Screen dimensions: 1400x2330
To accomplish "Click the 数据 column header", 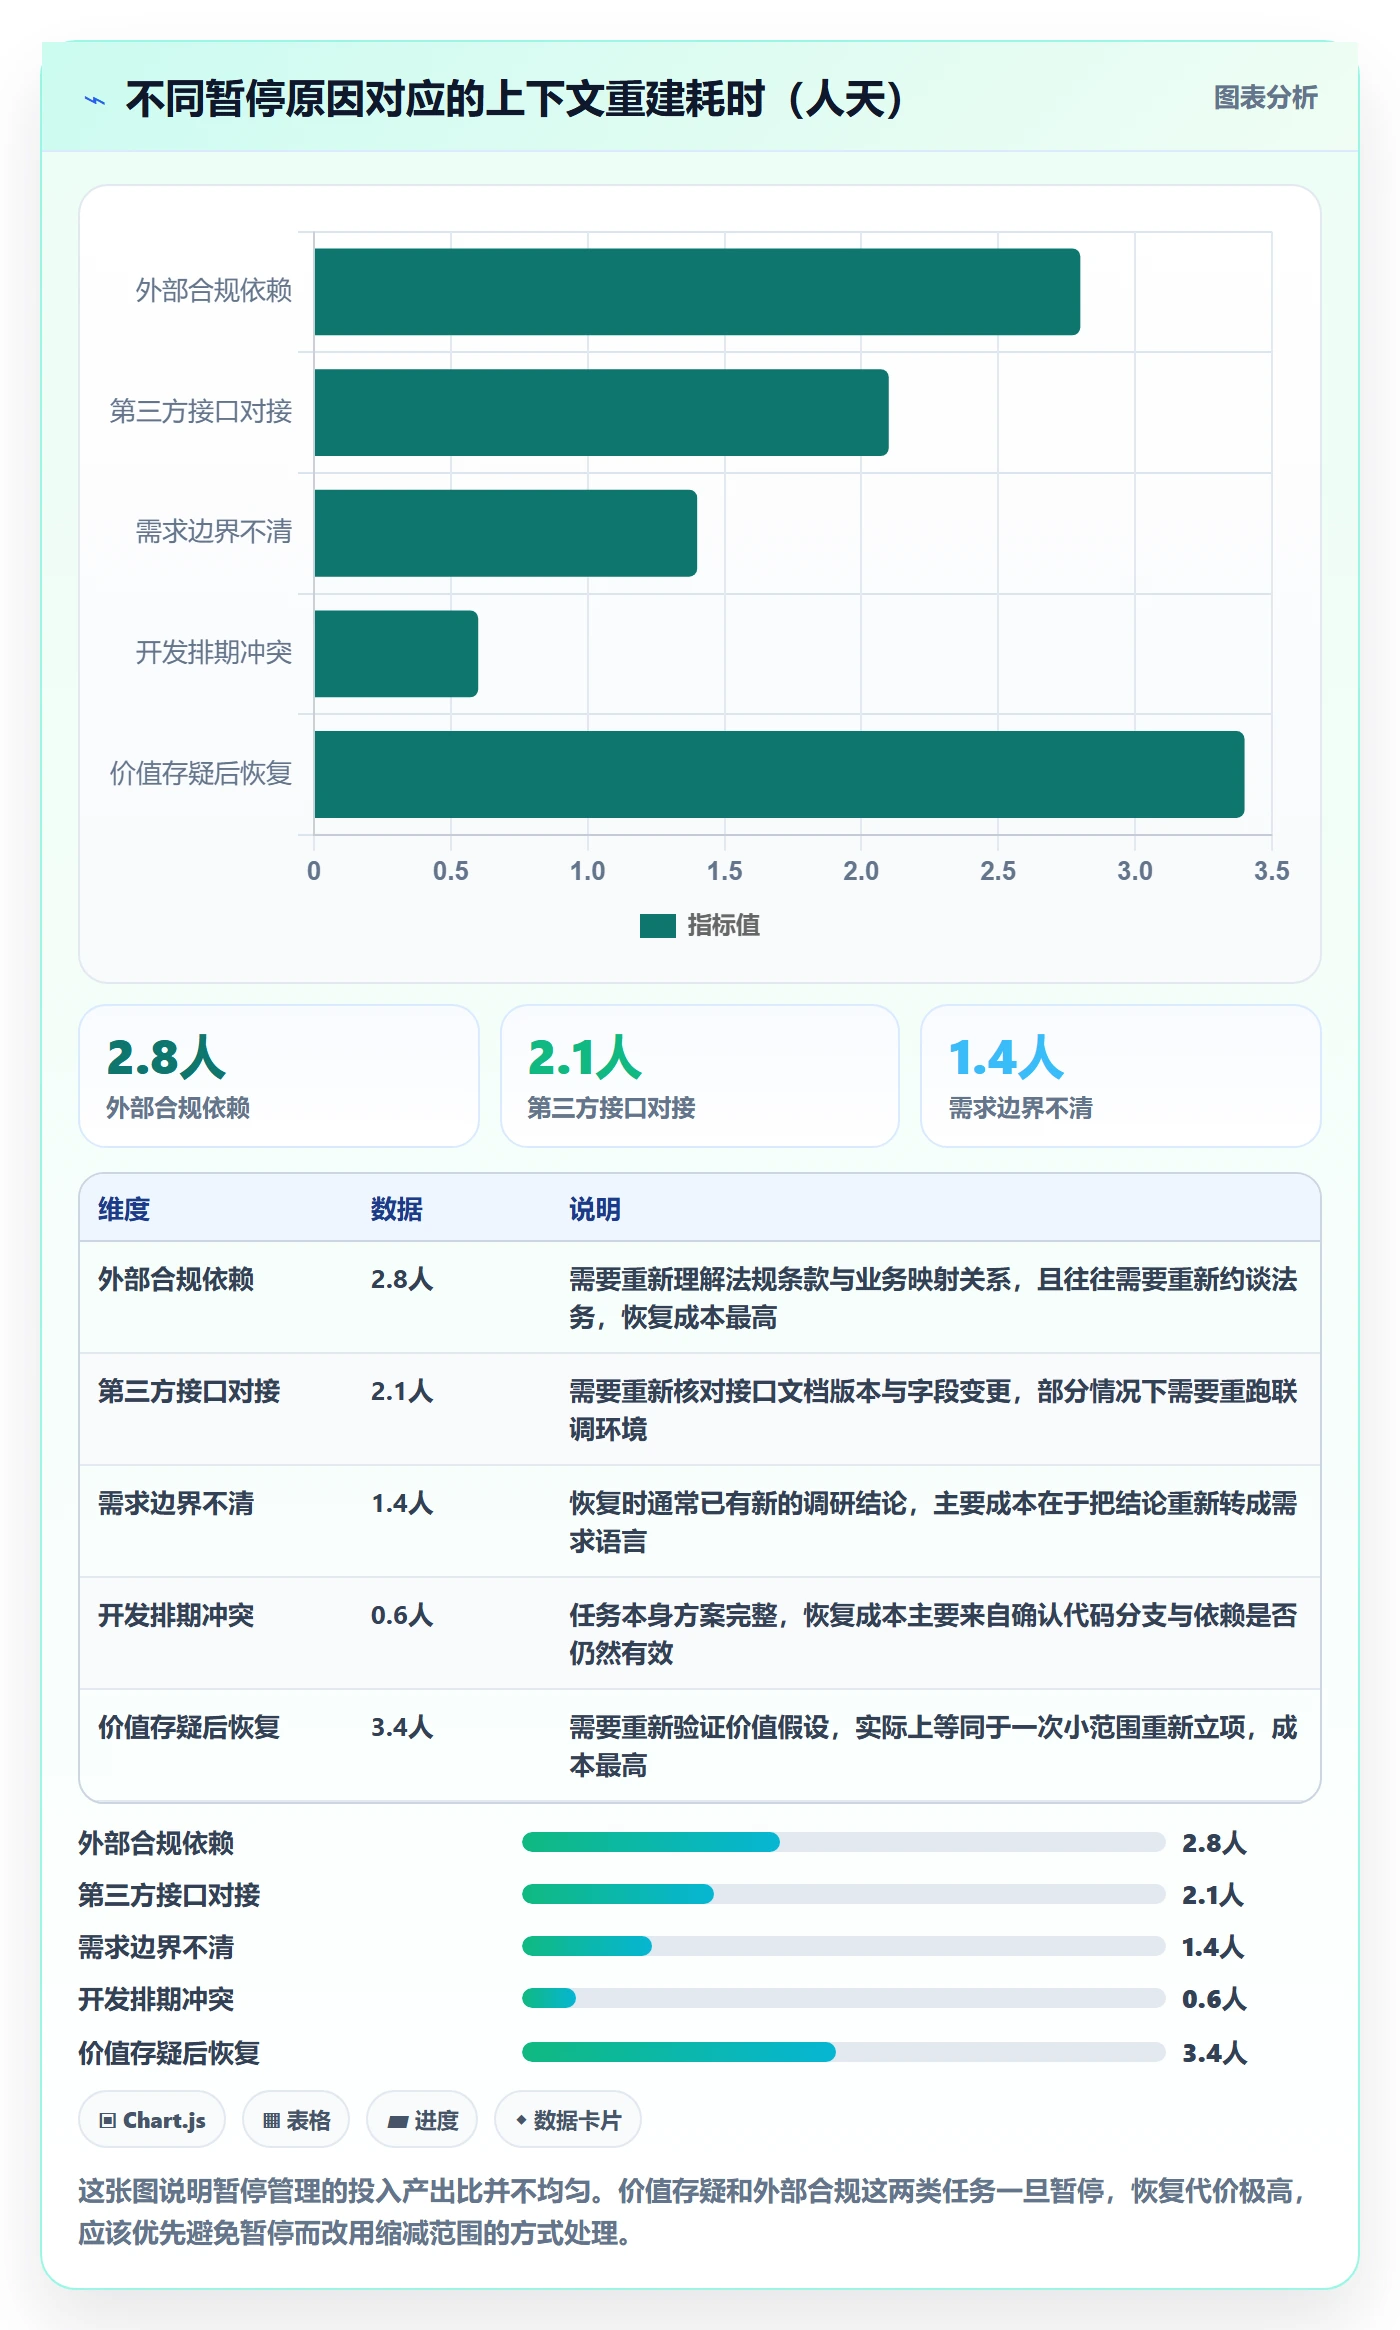I will click(397, 1209).
